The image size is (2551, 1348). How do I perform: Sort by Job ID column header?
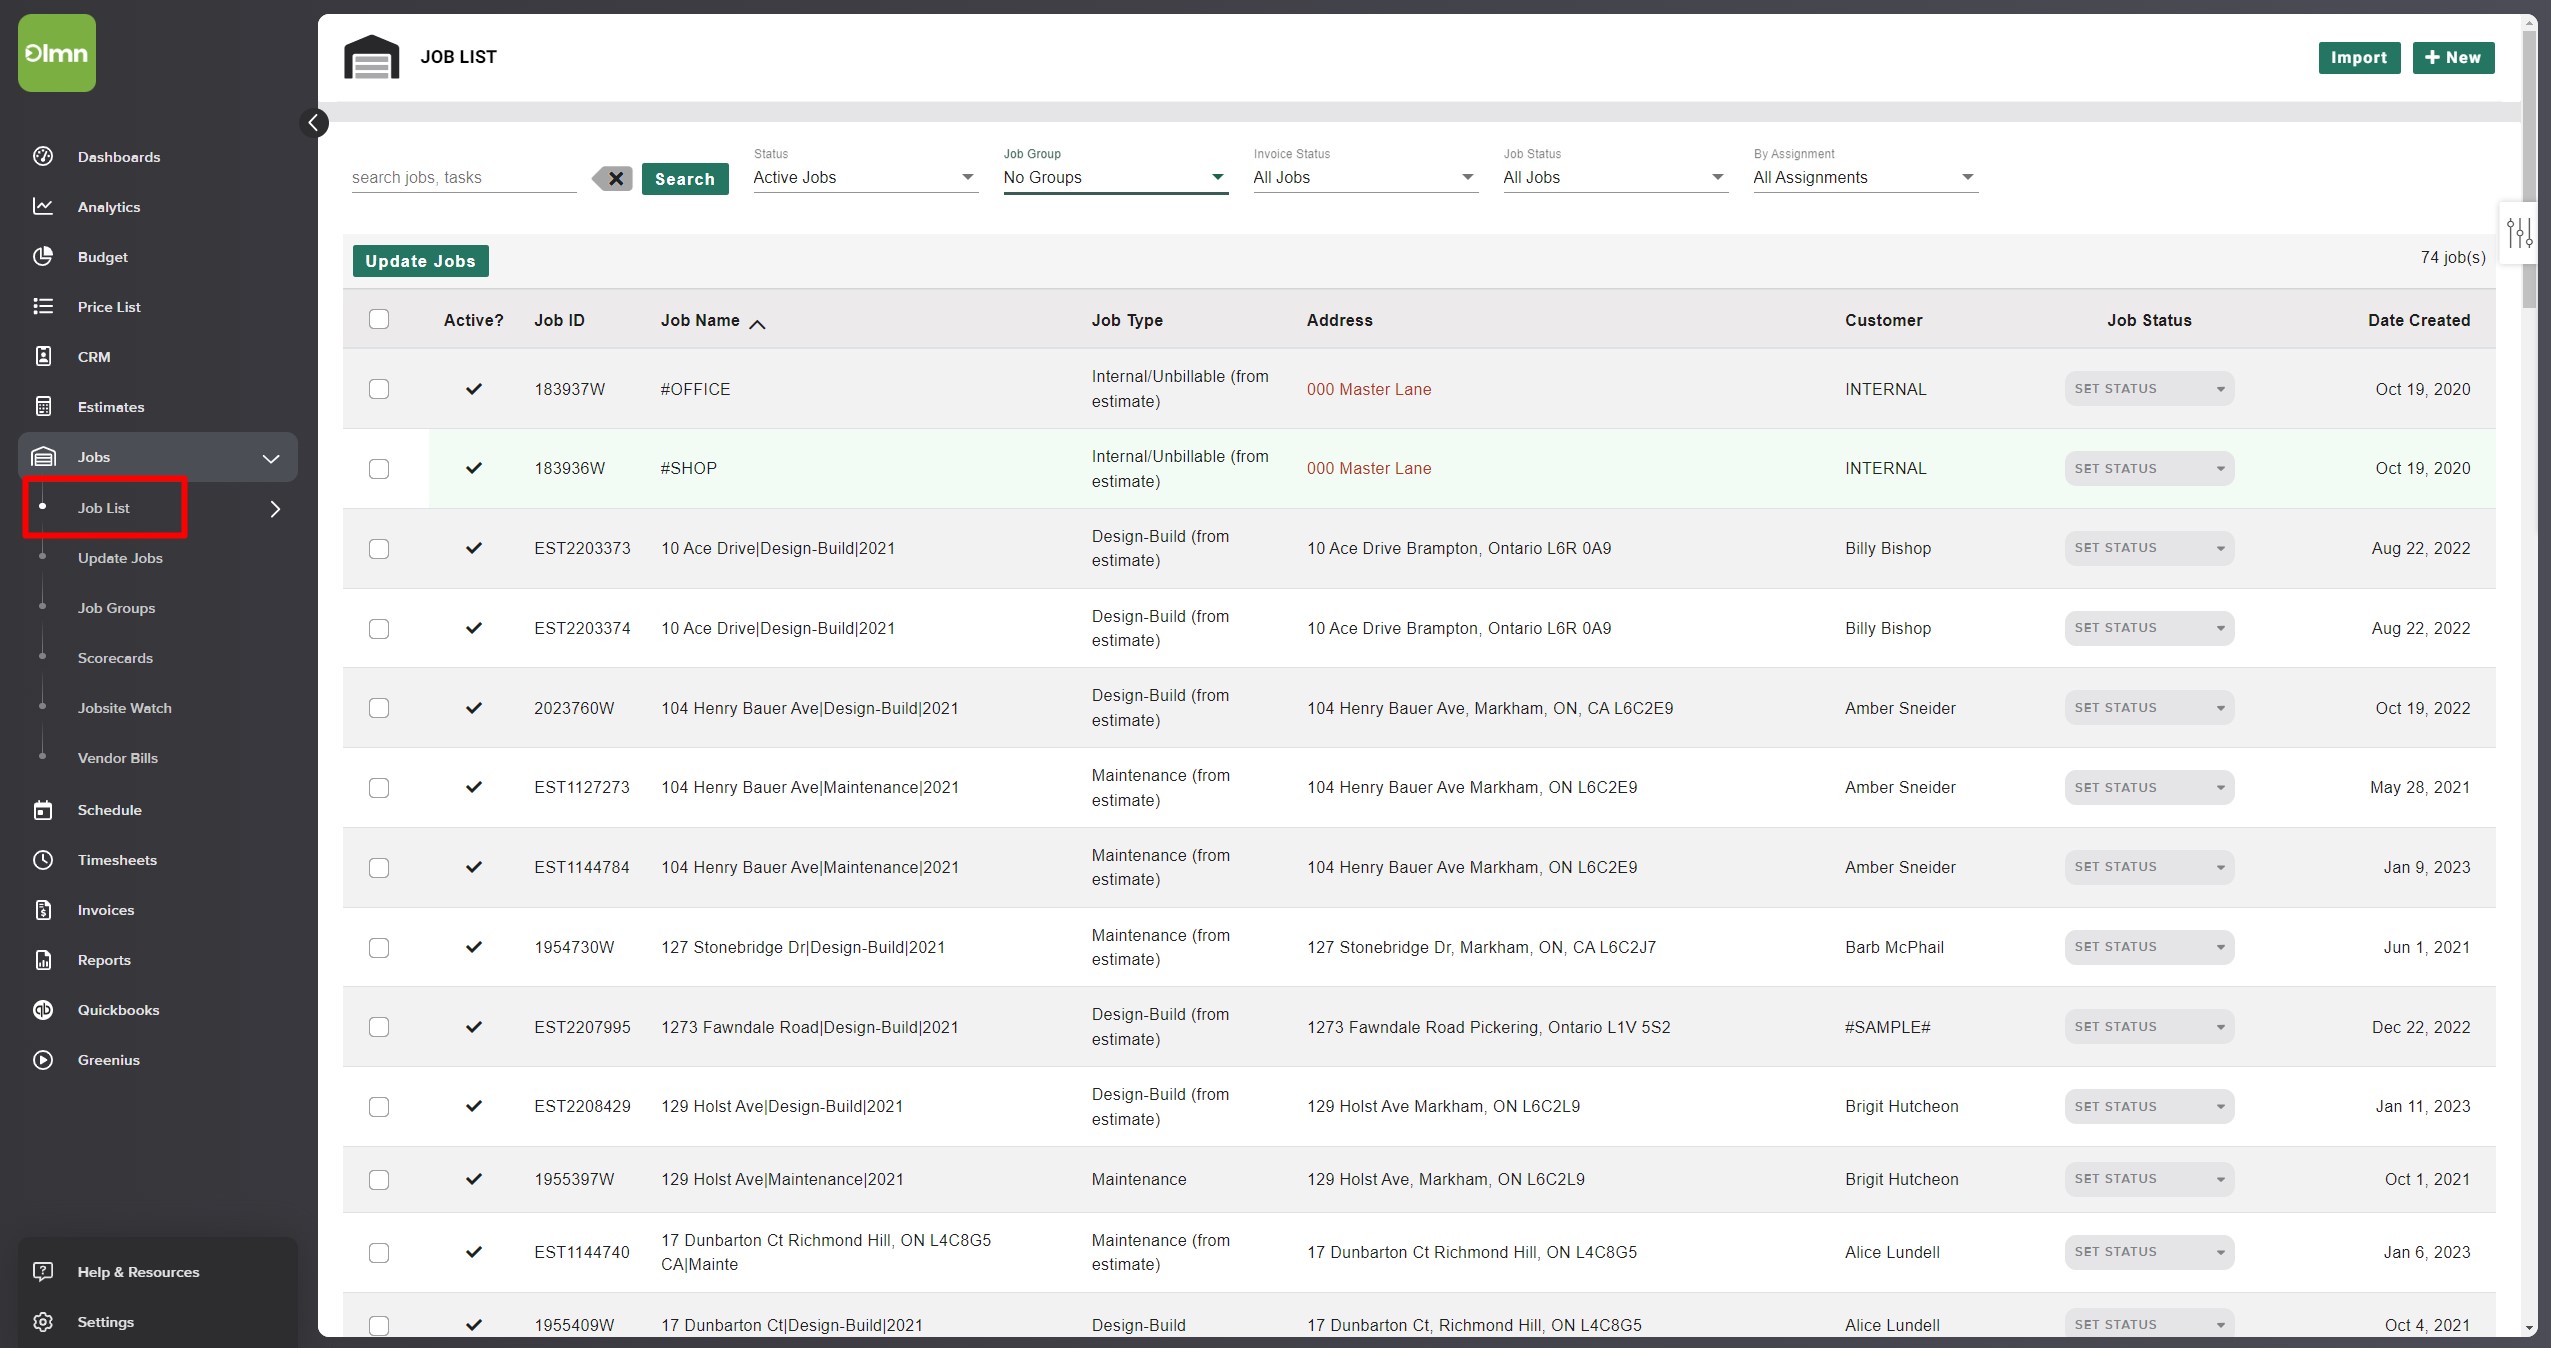point(559,320)
